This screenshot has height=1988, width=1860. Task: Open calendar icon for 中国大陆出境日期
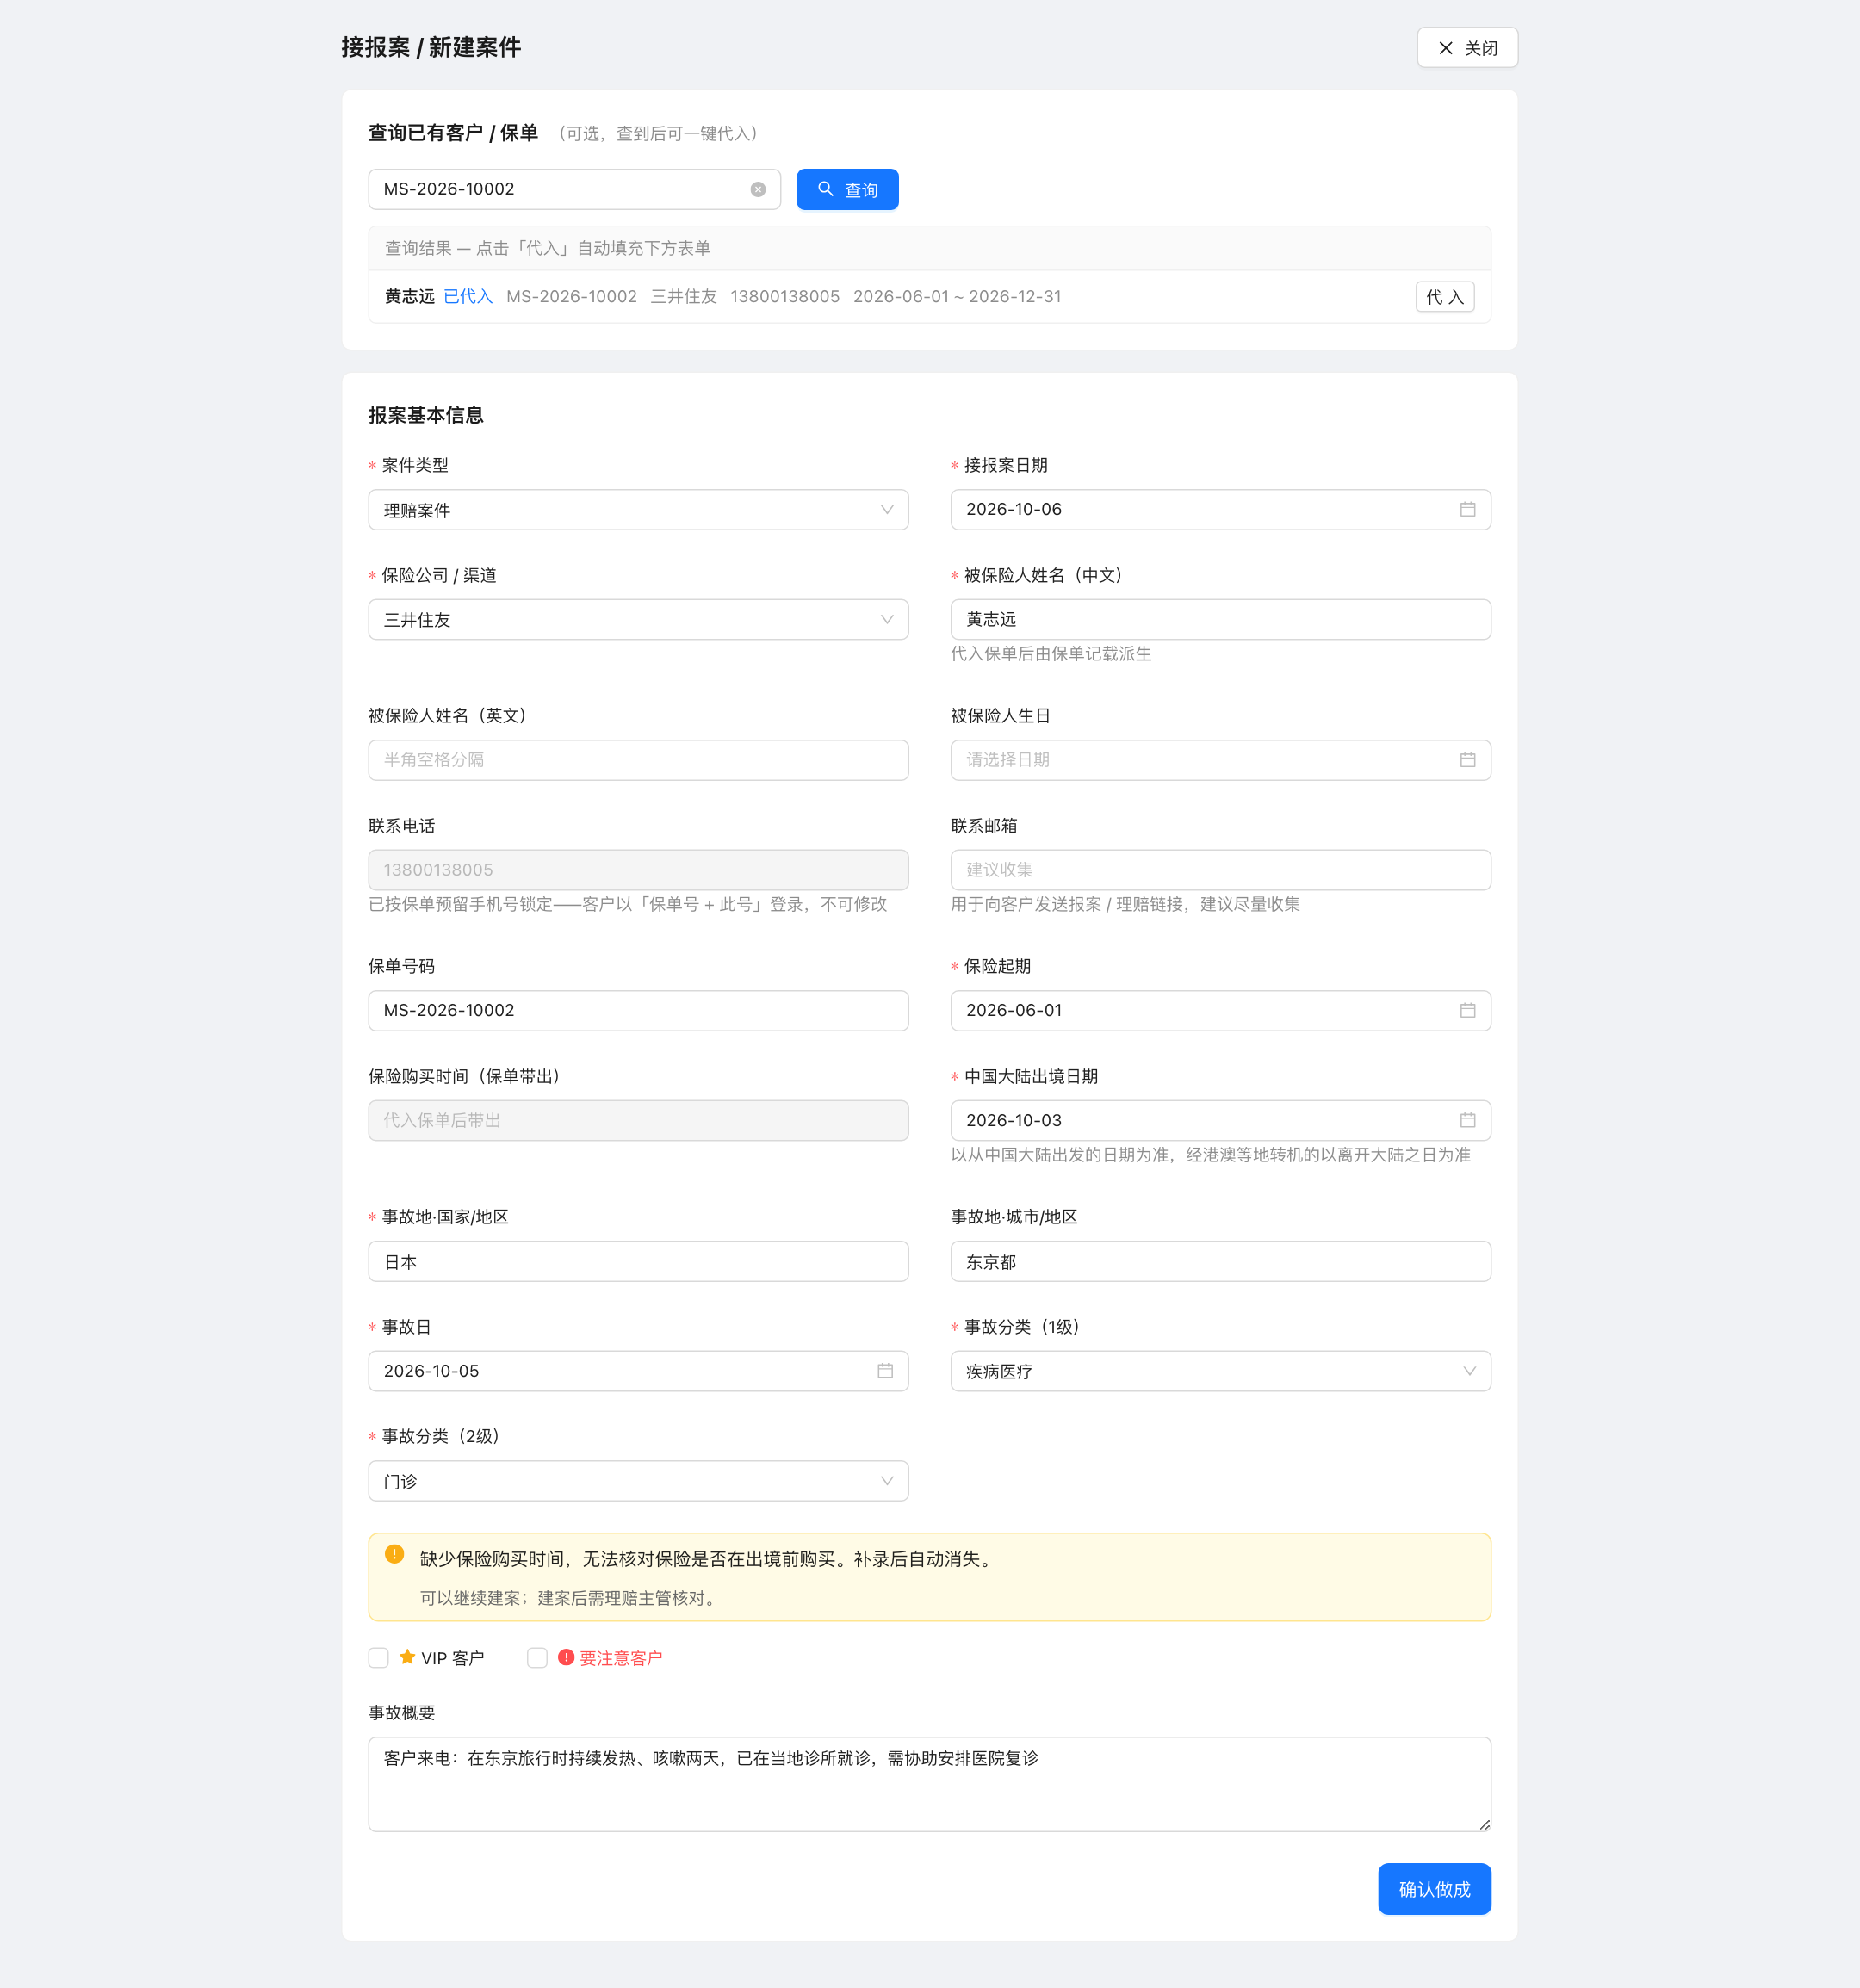point(1467,1120)
